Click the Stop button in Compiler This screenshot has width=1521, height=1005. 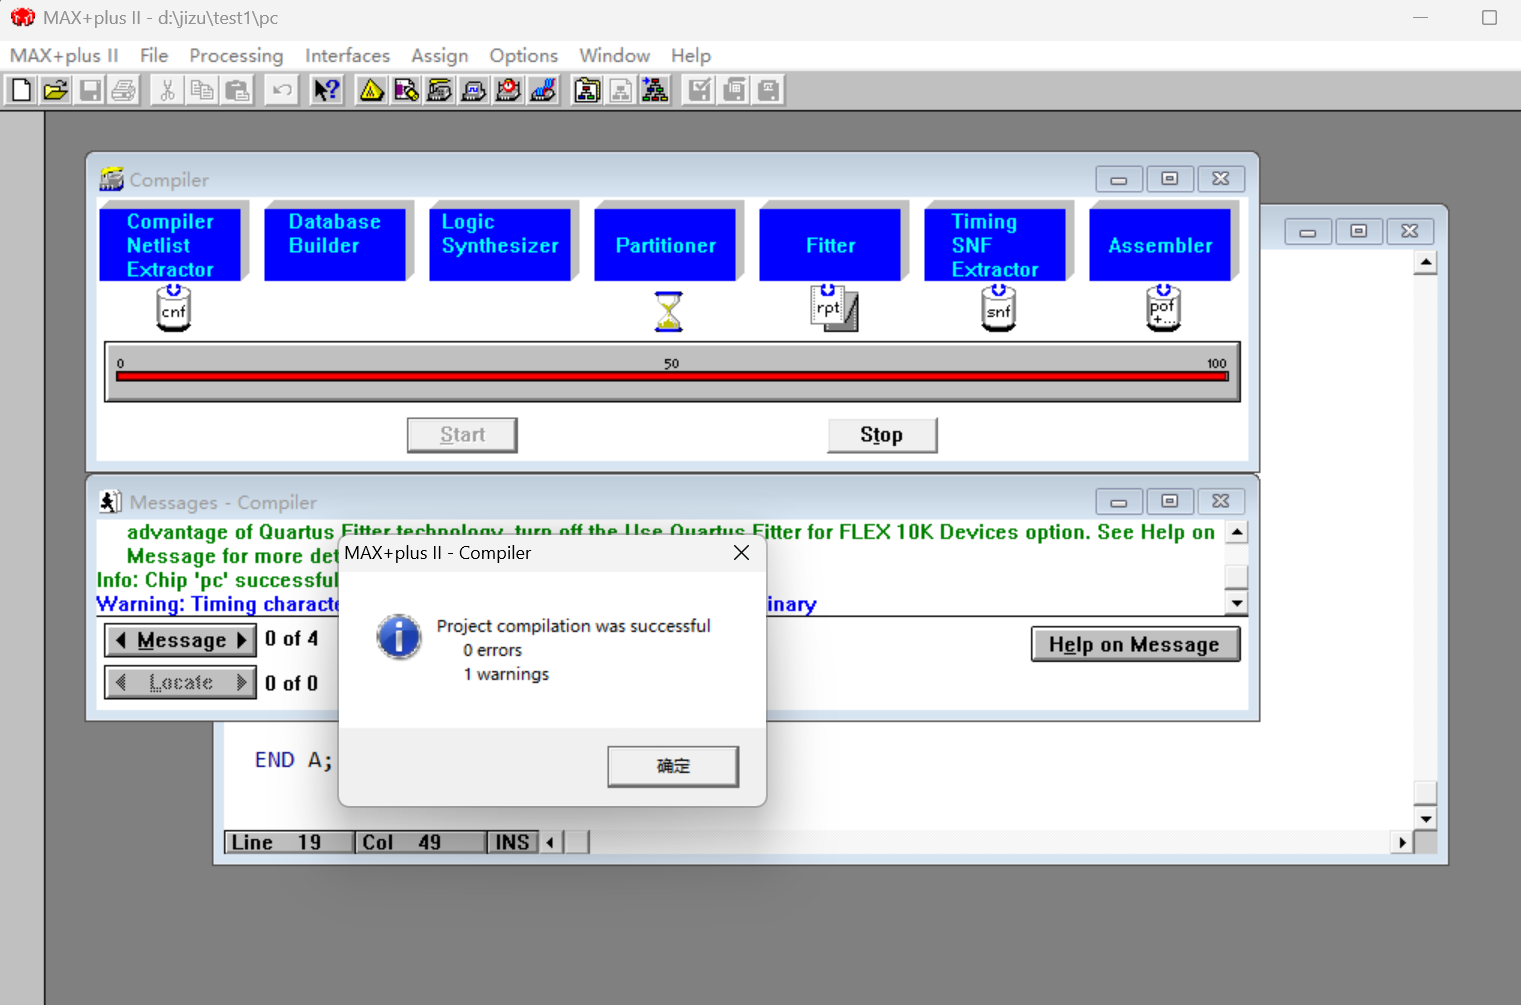click(882, 435)
